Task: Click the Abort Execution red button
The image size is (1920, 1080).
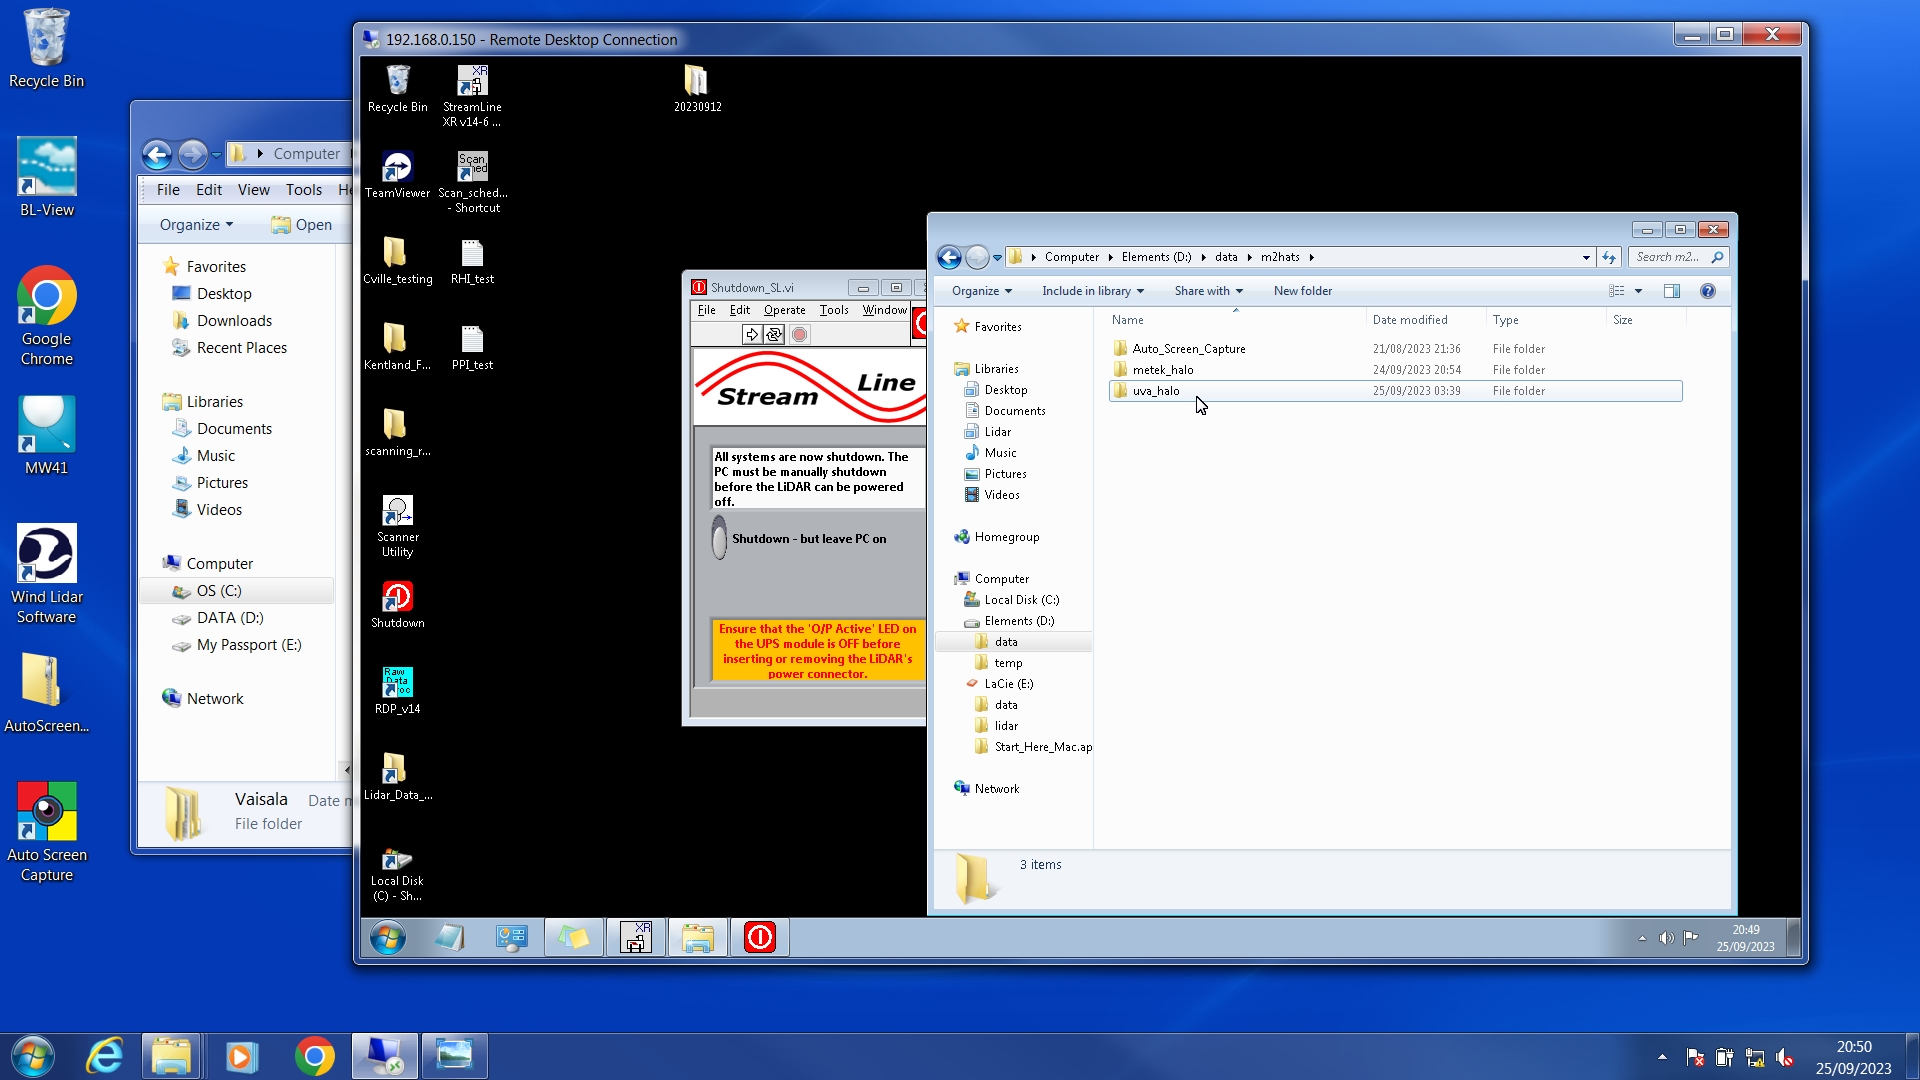Action: click(x=799, y=335)
